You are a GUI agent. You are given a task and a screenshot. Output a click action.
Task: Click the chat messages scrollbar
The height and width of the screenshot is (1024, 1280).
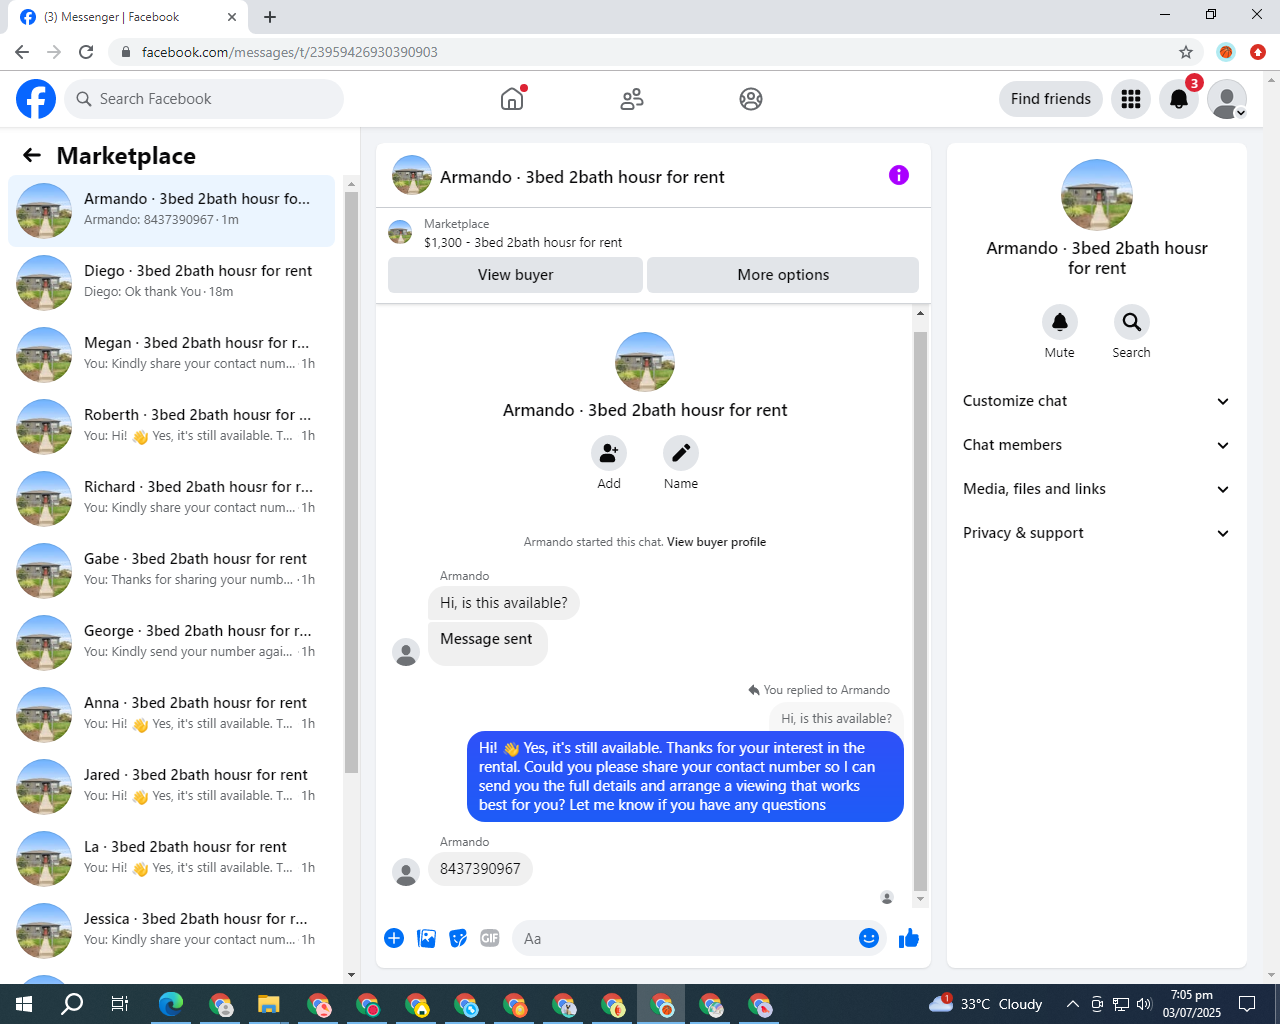(920, 610)
